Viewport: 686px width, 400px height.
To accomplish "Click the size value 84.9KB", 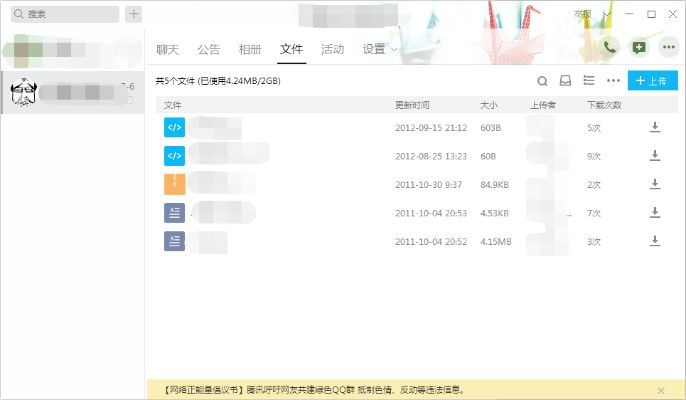I will tap(494, 185).
